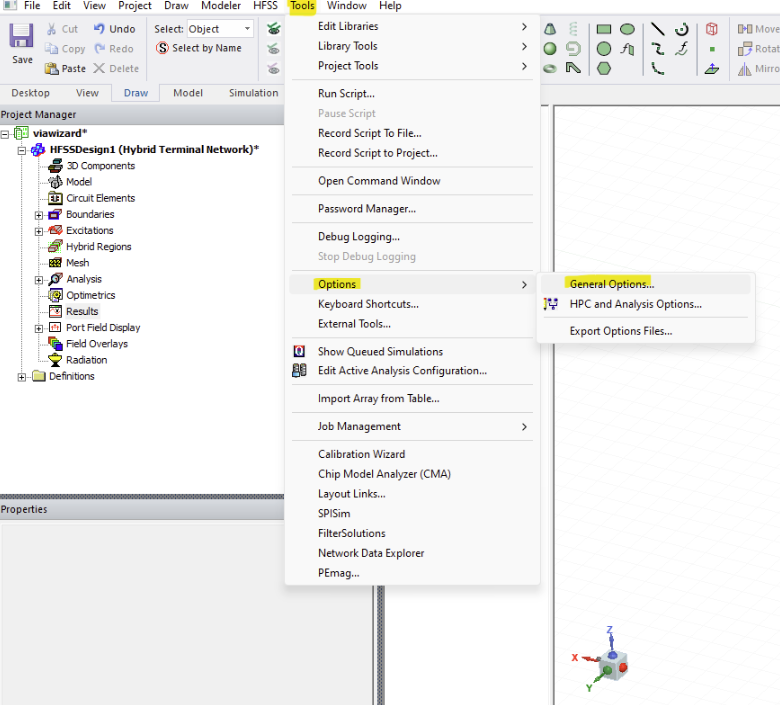
Task: Select the draw ellipse tool icon
Action: 627,29
